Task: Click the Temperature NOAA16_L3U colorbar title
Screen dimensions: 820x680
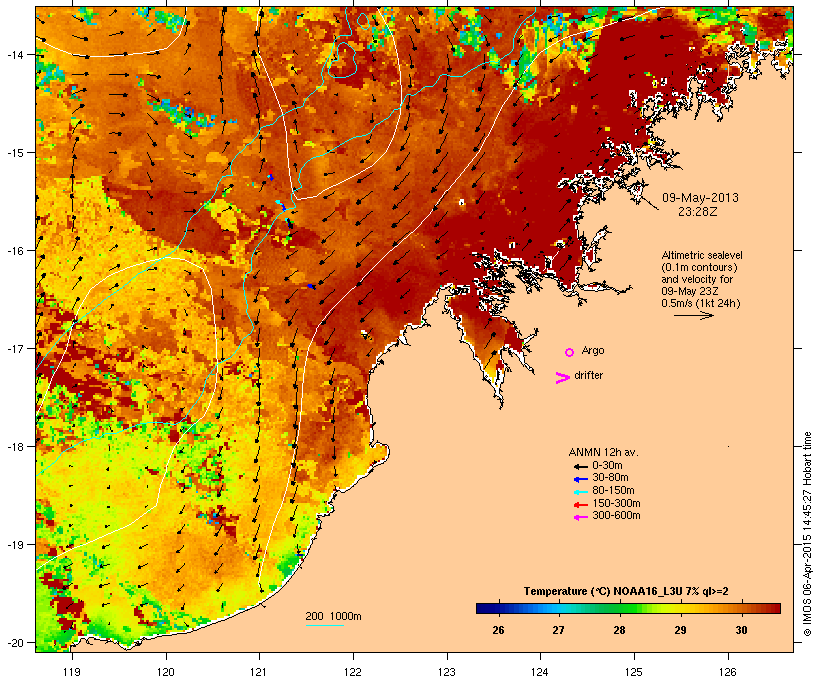Action: click(x=626, y=591)
